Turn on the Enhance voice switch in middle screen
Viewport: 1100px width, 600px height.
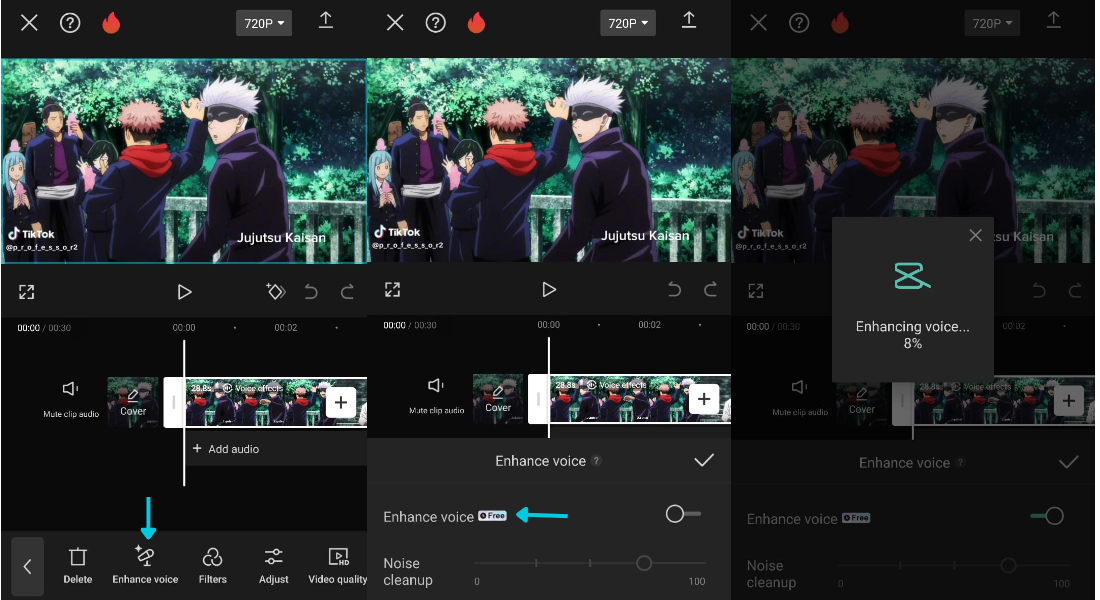click(683, 514)
